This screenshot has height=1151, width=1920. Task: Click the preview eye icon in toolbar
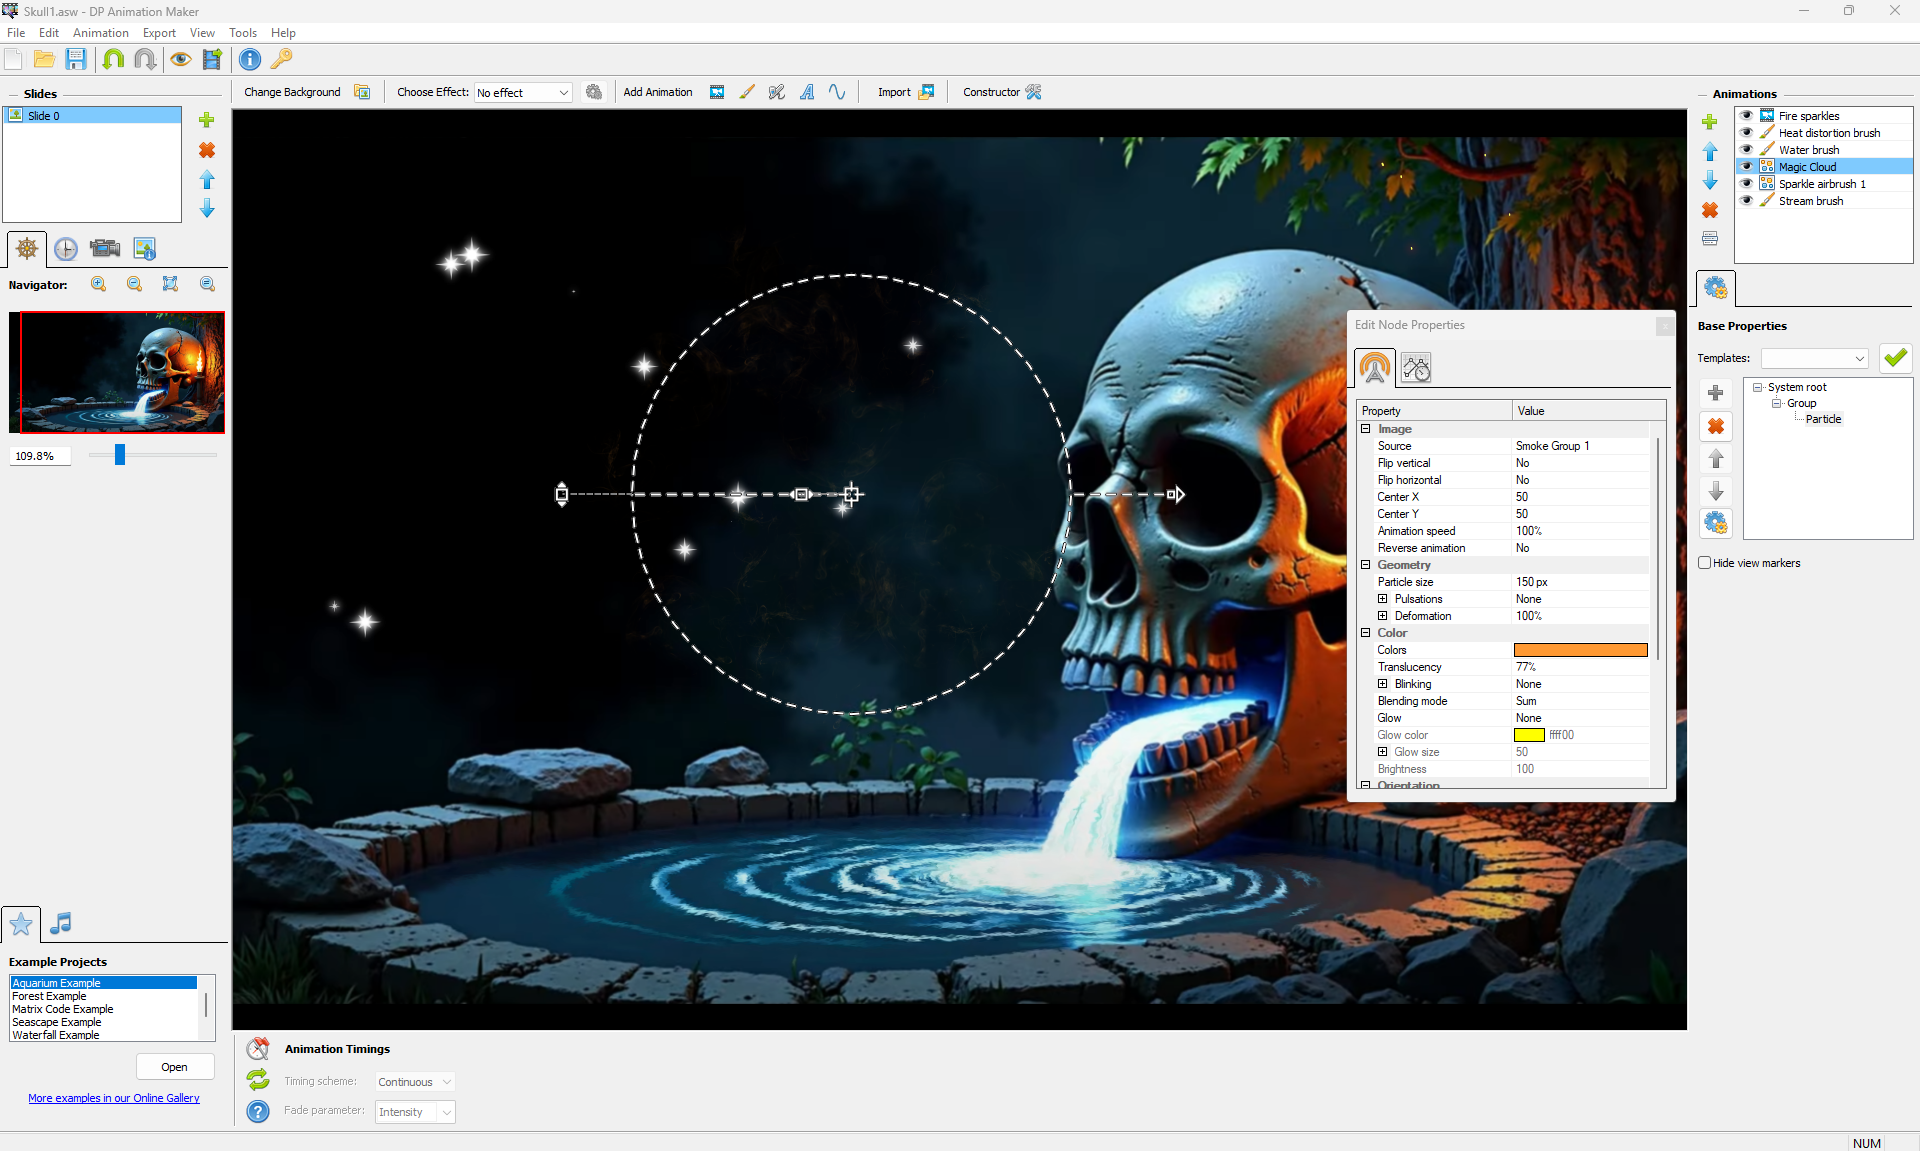(180, 59)
